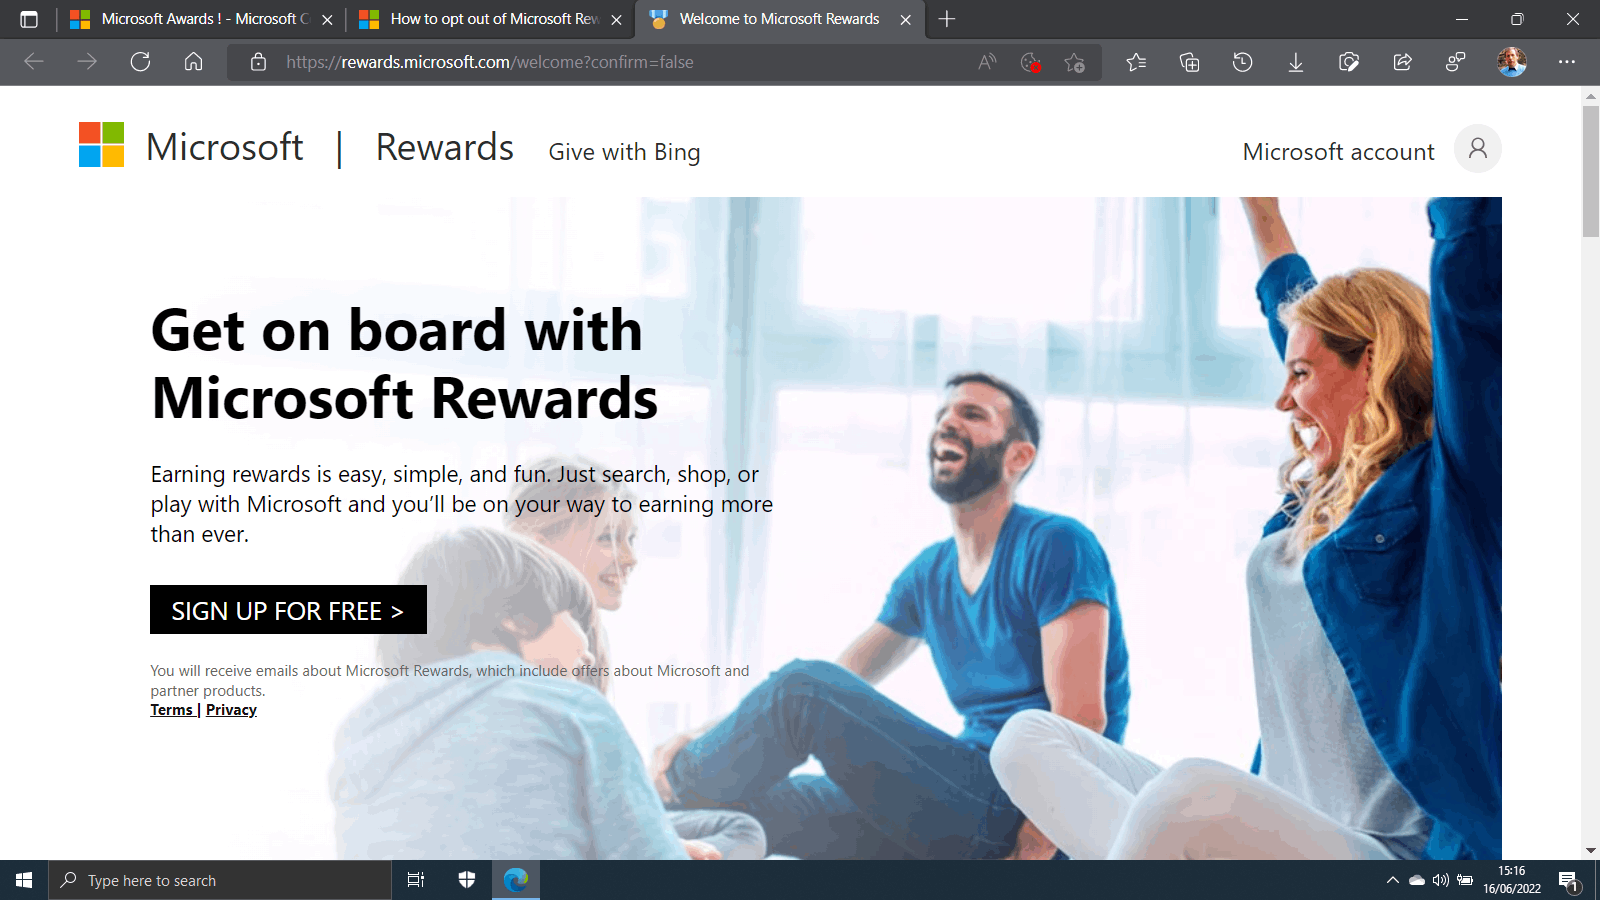Image resolution: width=1600 pixels, height=900 pixels.
Task: View site information lock icon
Action: tap(258, 62)
